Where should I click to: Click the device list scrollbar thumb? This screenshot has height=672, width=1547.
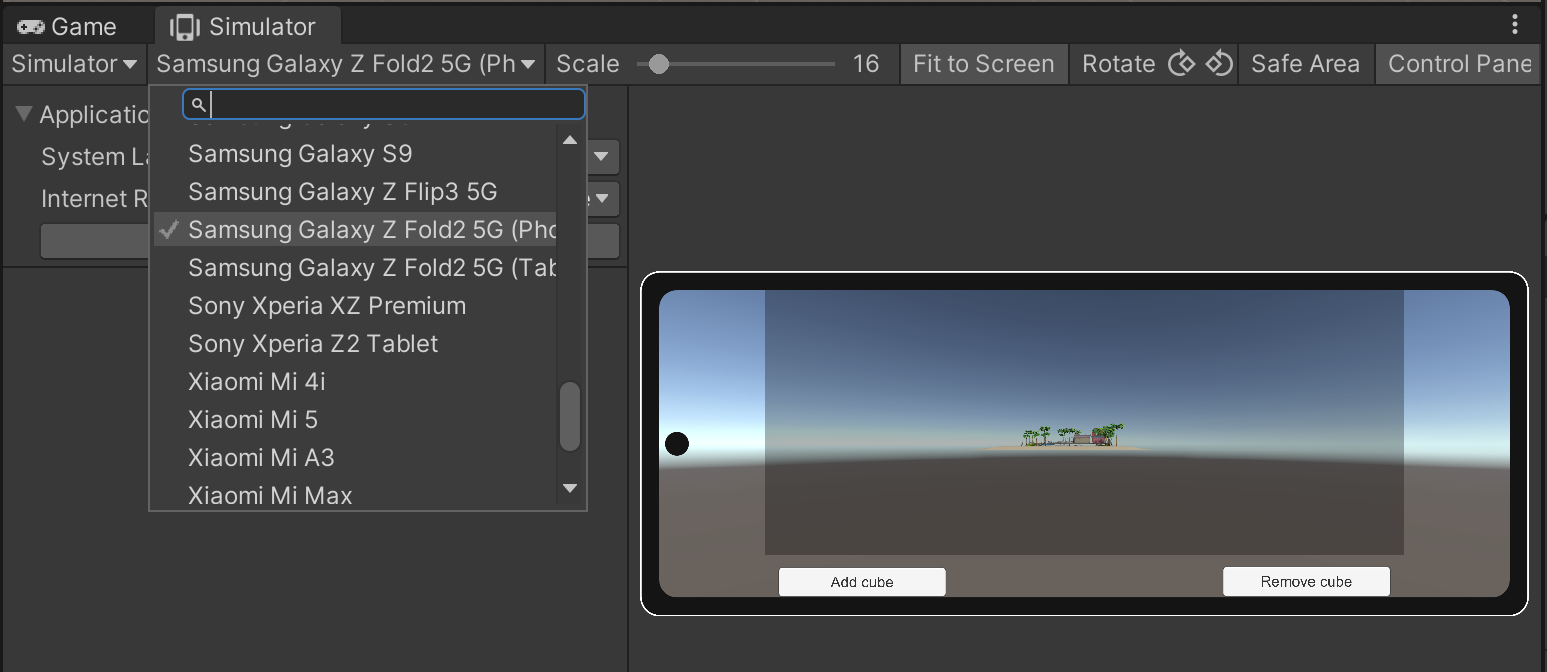click(570, 416)
